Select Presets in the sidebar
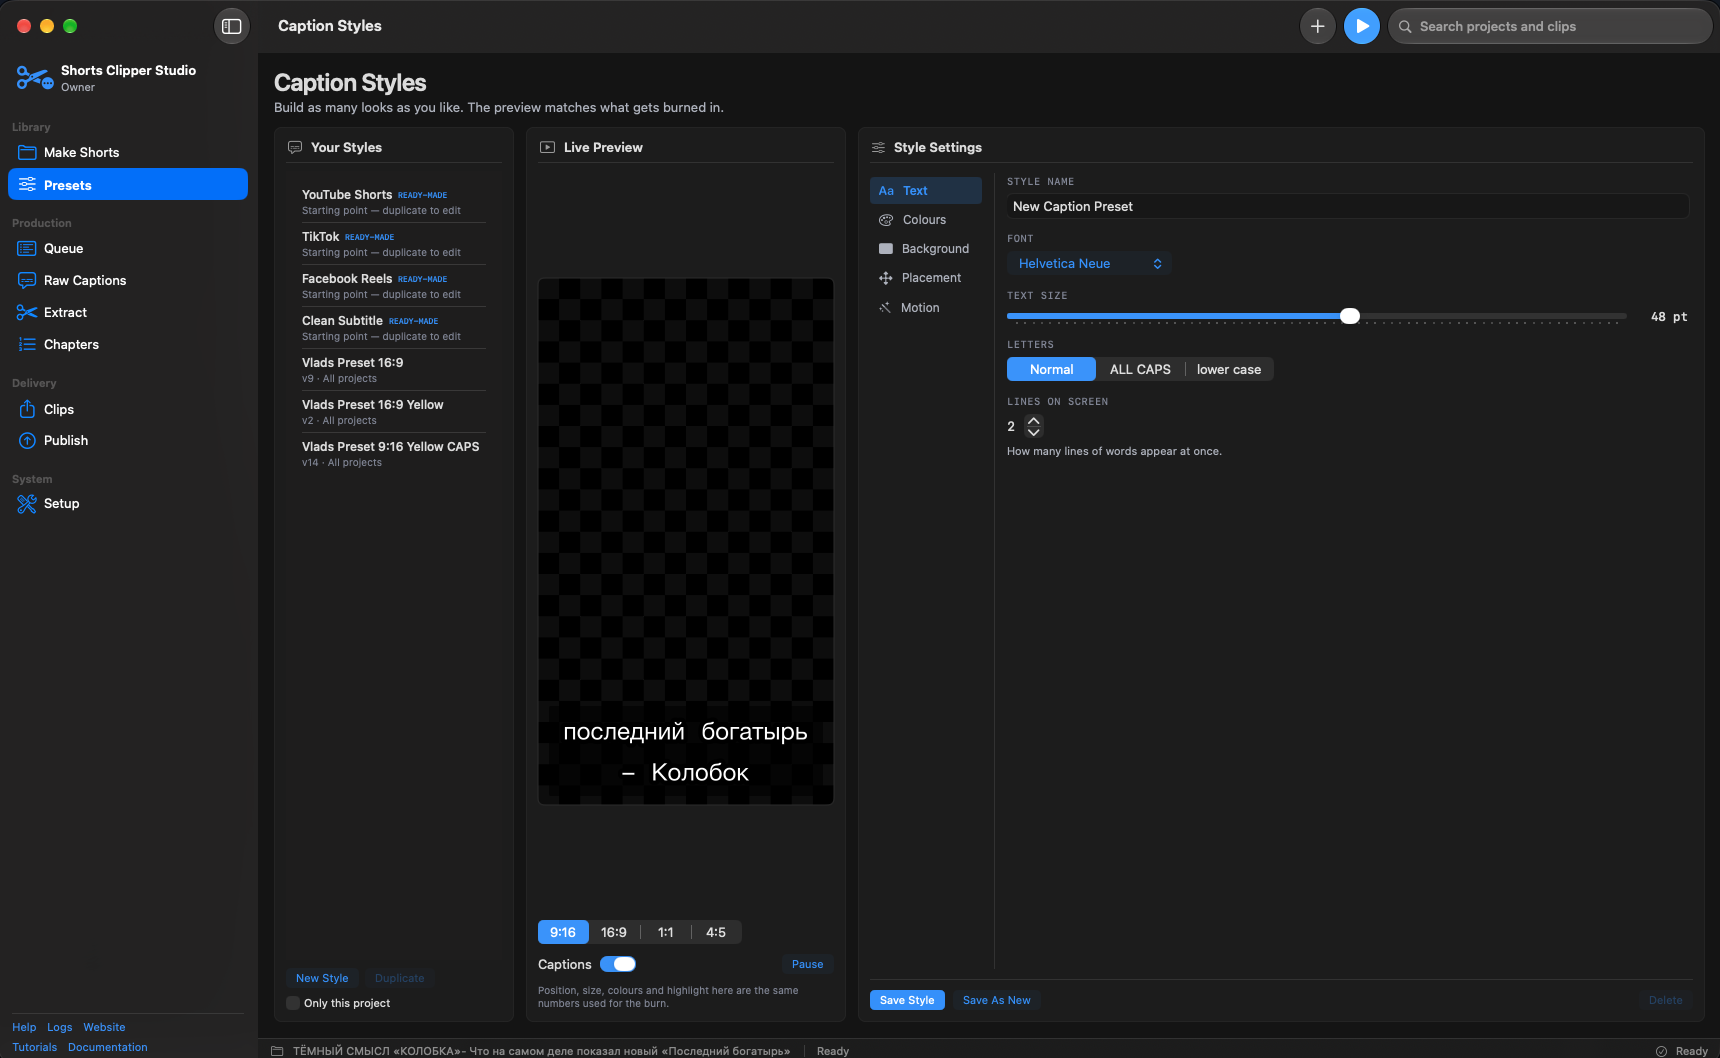This screenshot has height=1058, width=1720. [x=128, y=184]
